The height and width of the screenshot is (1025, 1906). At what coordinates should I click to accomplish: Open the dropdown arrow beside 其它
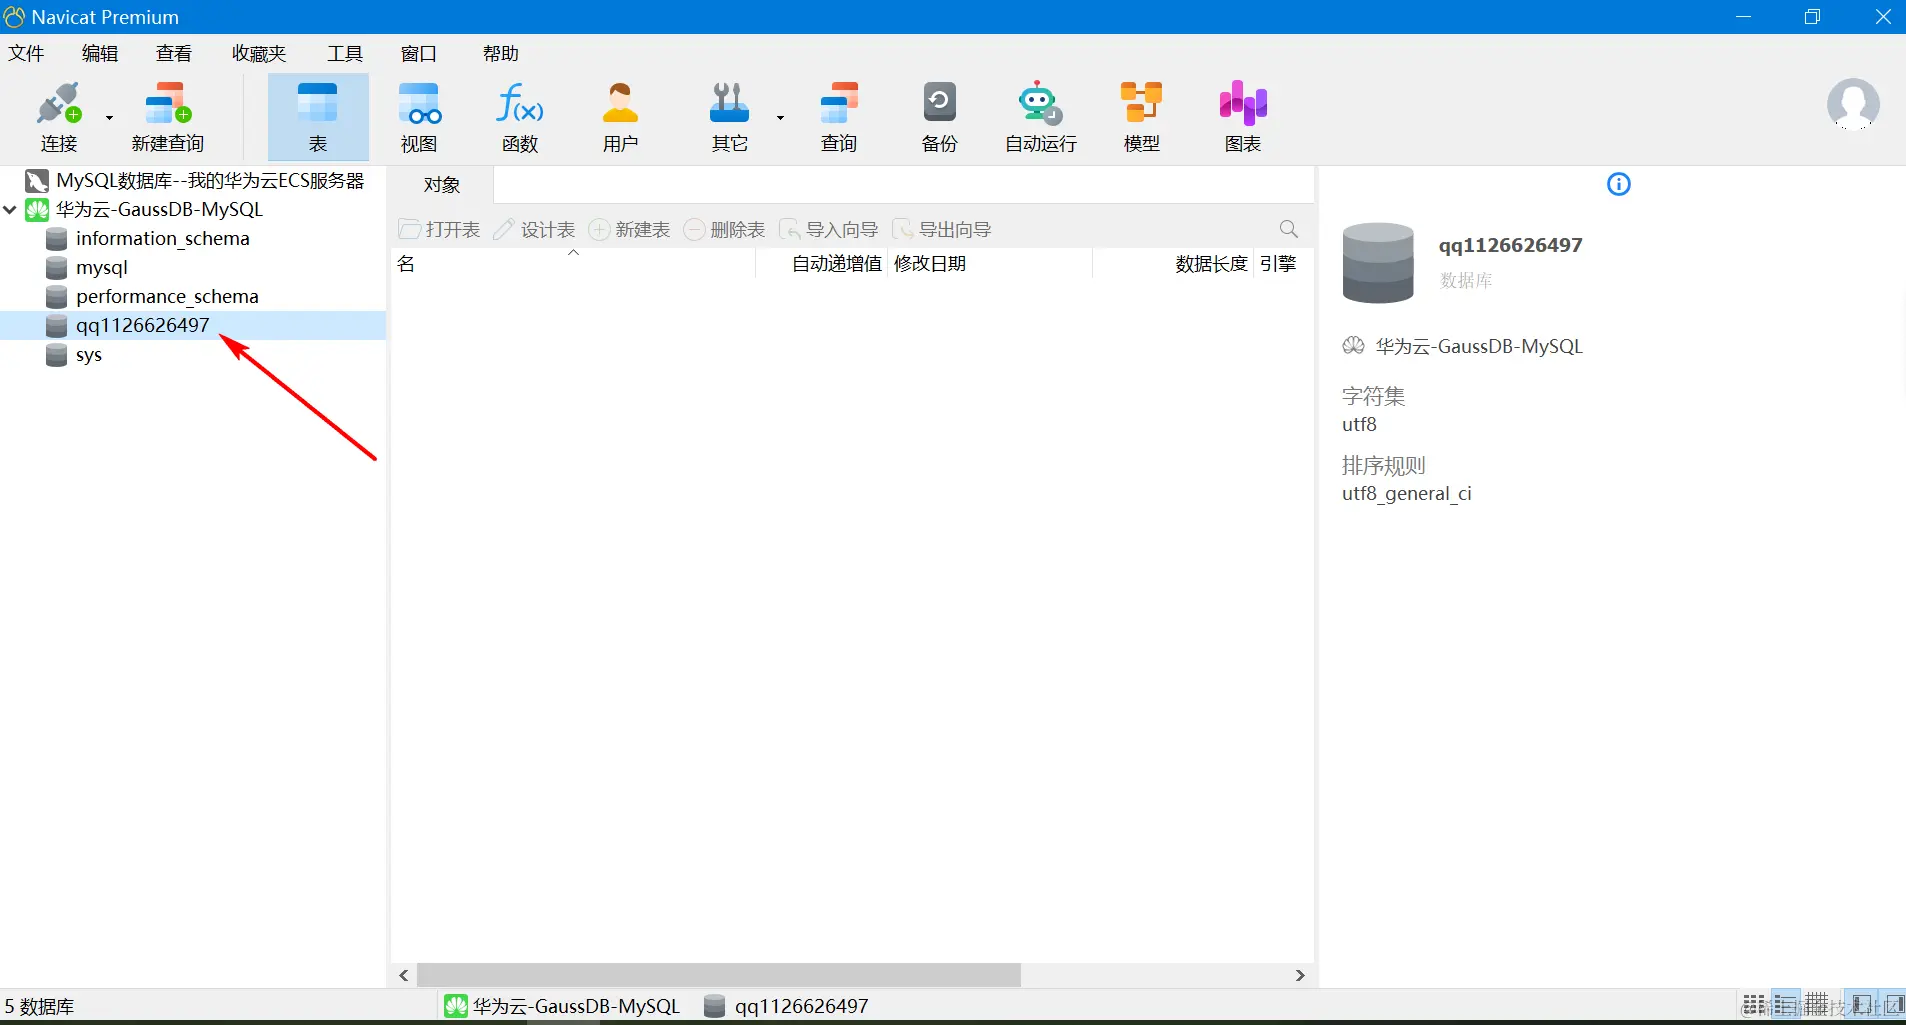click(x=780, y=118)
